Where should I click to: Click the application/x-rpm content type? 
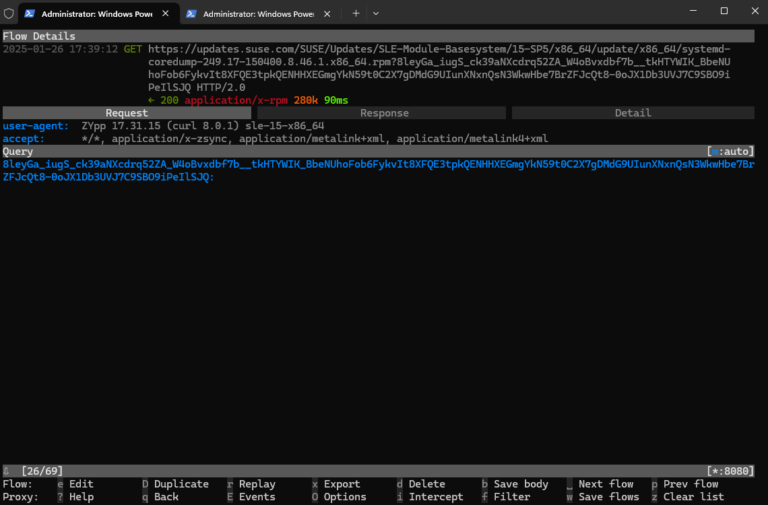click(236, 100)
